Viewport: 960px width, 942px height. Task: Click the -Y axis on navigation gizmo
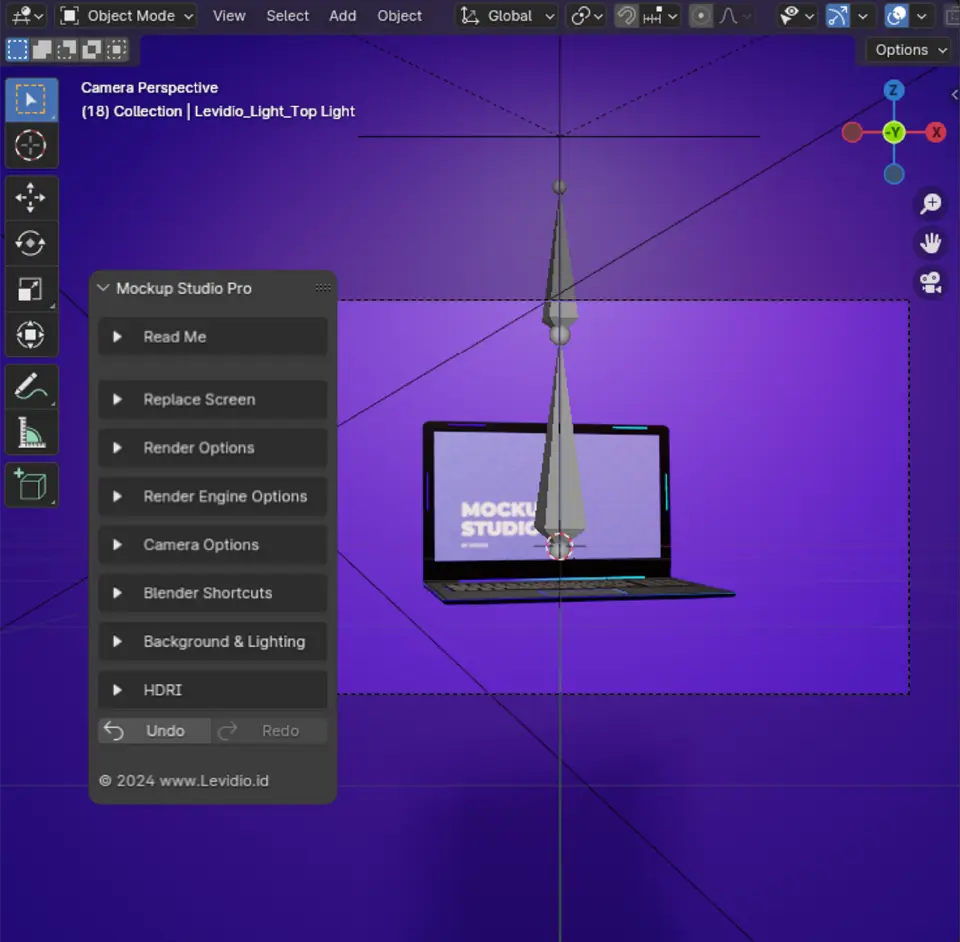tap(894, 132)
